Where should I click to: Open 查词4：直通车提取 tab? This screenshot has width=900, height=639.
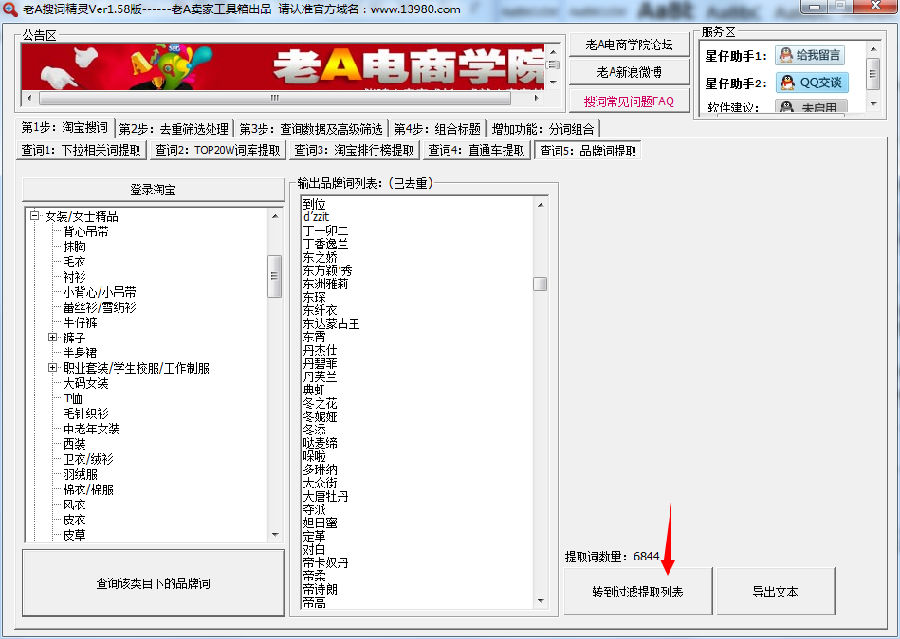pyautogui.click(x=476, y=150)
